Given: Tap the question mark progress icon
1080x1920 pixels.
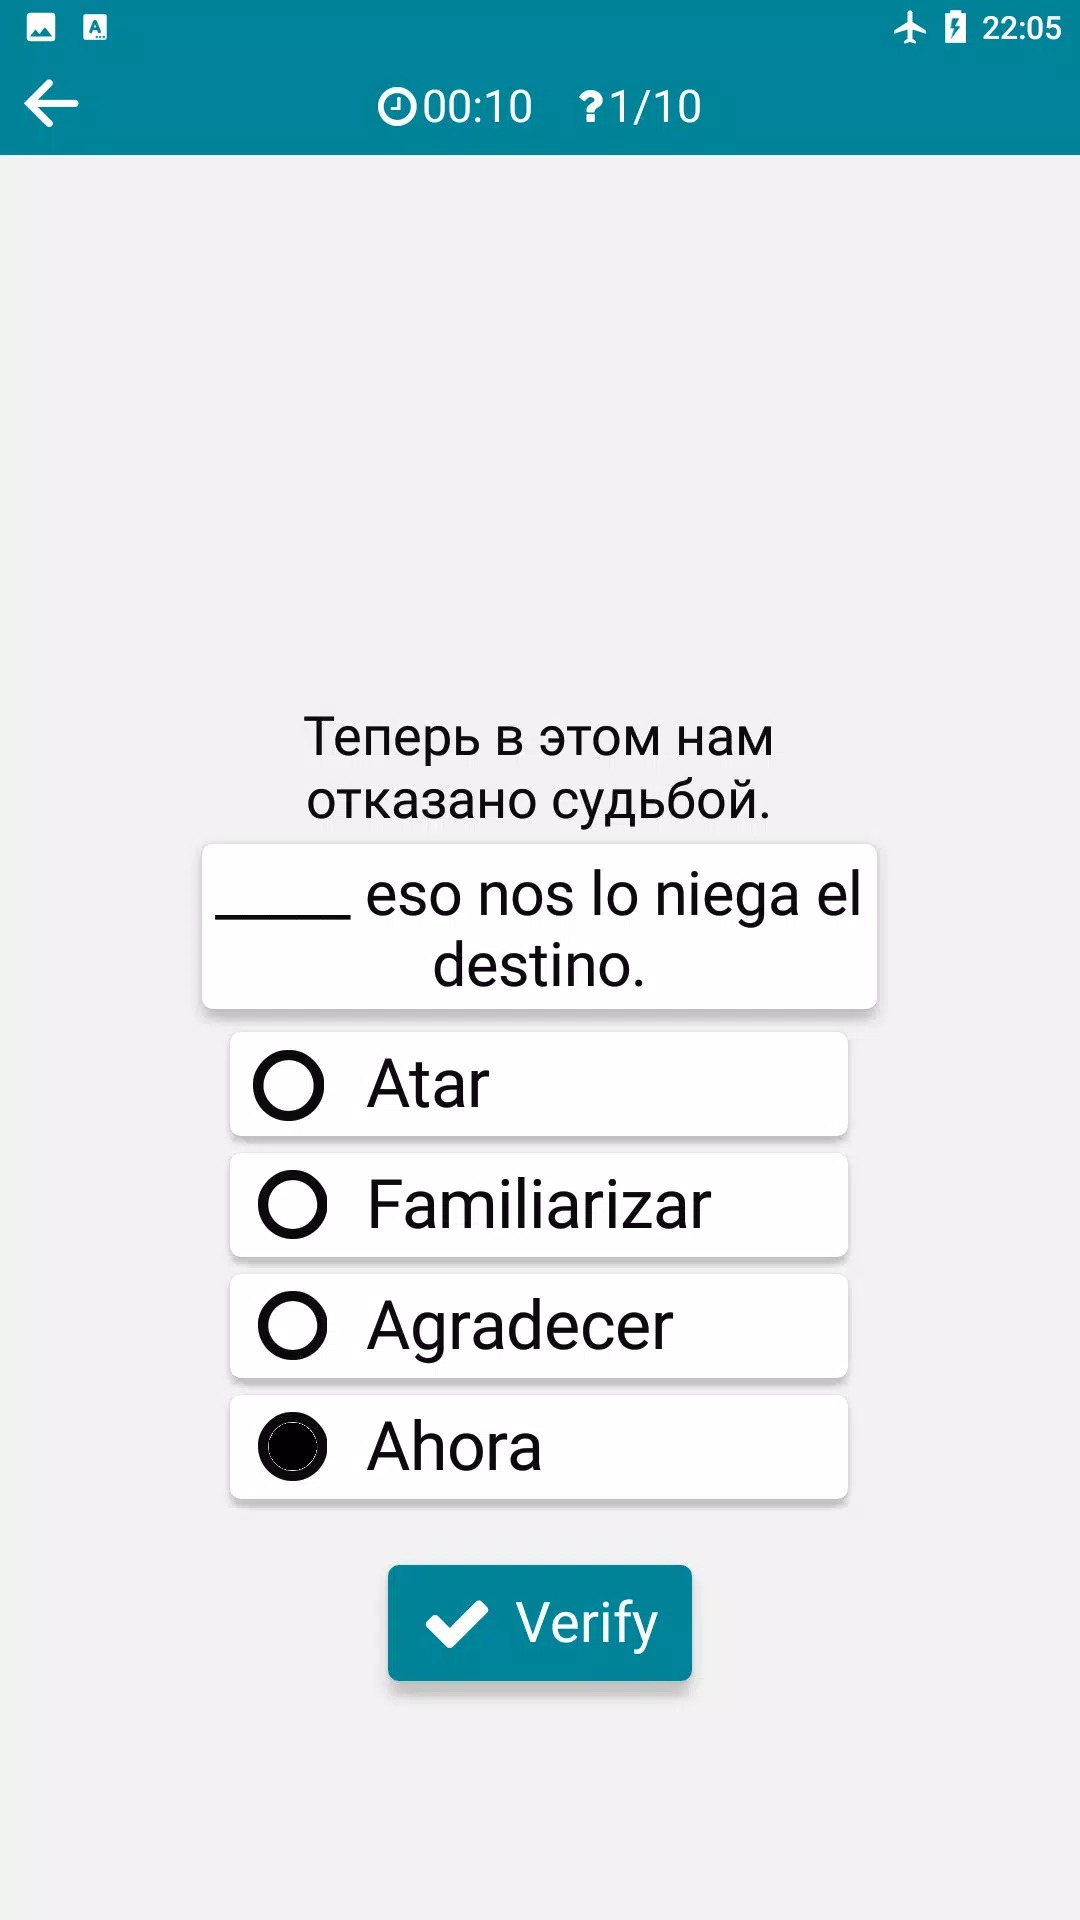Looking at the screenshot, I should pyautogui.click(x=591, y=107).
